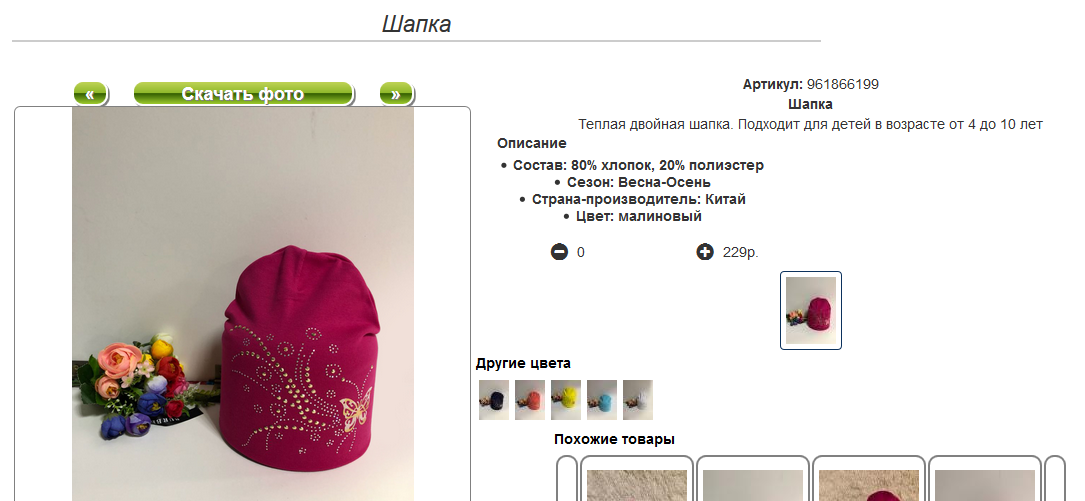The width and height of the screenshot is (1085, 501).
Task: Click the plus quantity icon
Action: tap(704, 252)
